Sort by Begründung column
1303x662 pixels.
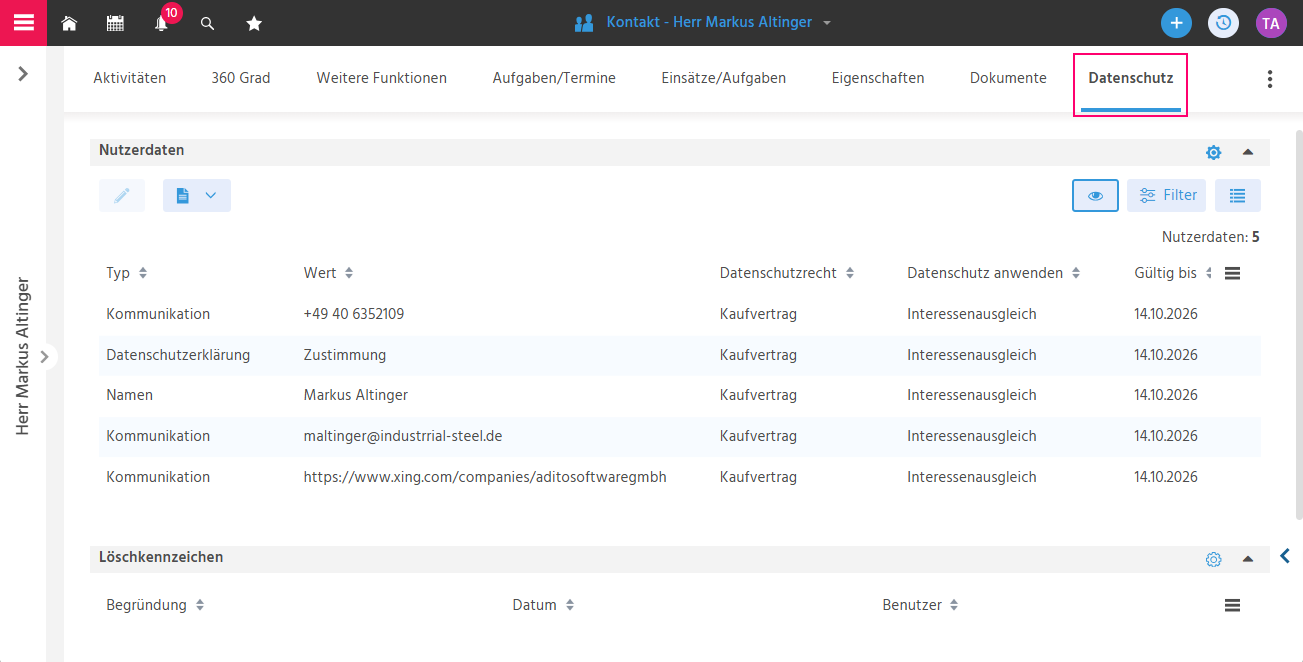pyautogui.click(x=199, y=605)
